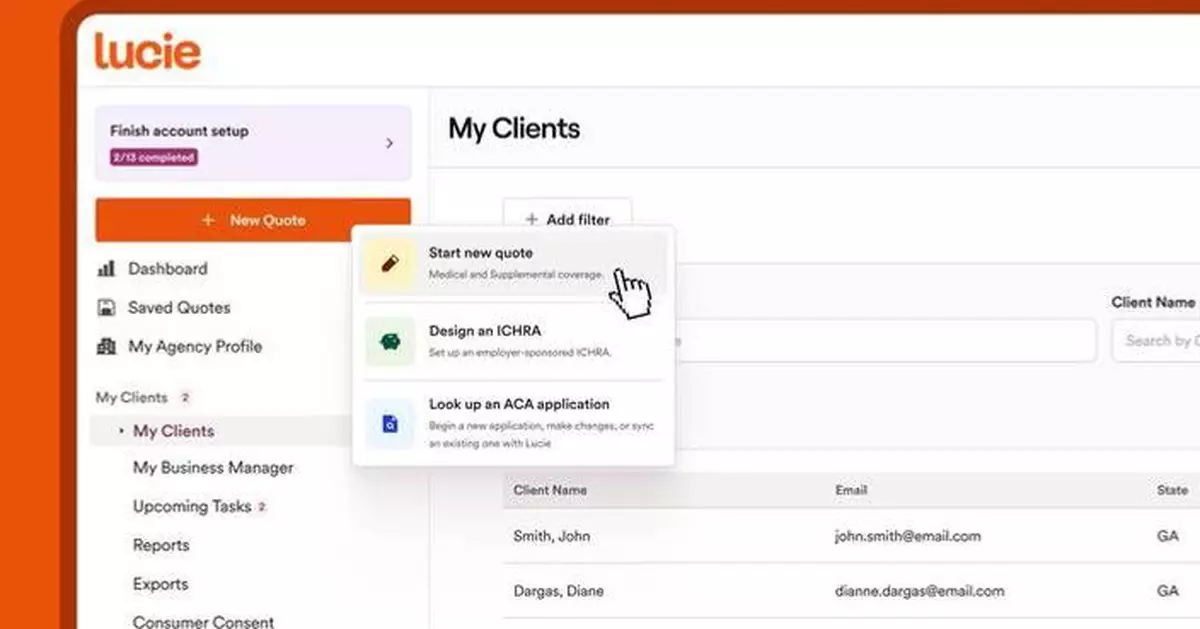
Task: Click the Lucie logo
Action: (147, 51)
